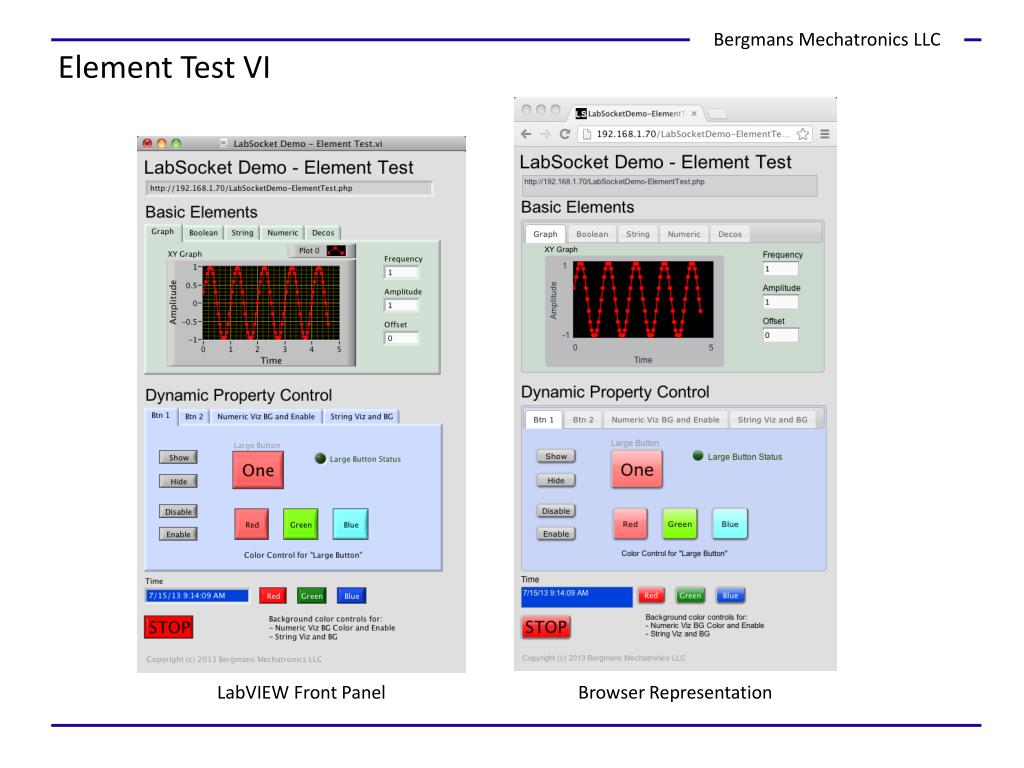The height and width of the screenshot is (768, 1024).
Task: Switch to String tab in browser view
Action: point(638,234)
